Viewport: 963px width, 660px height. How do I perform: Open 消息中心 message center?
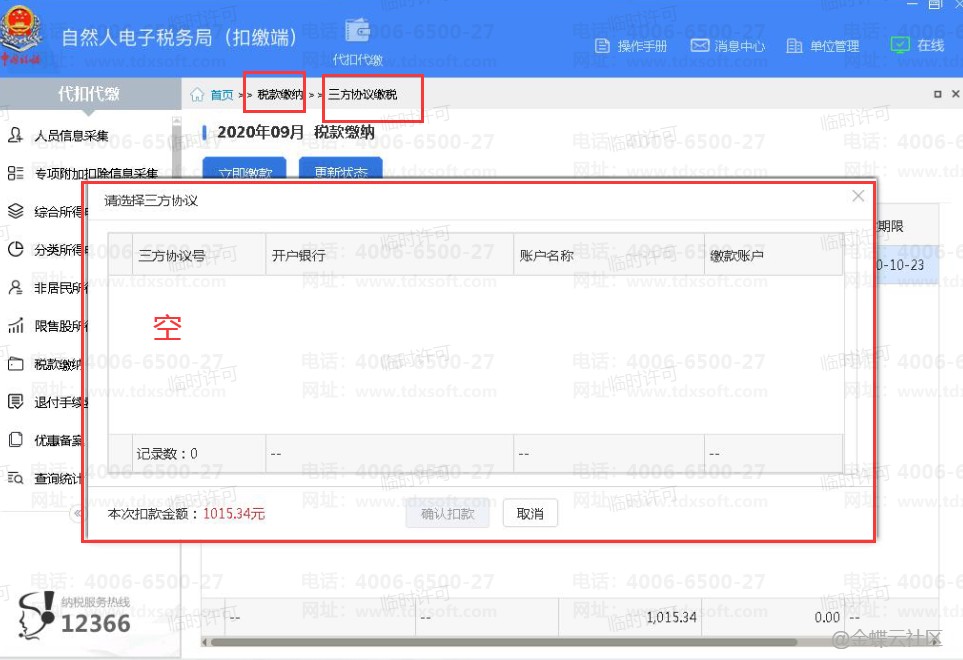pyautogui.click(x=728, y=46)
